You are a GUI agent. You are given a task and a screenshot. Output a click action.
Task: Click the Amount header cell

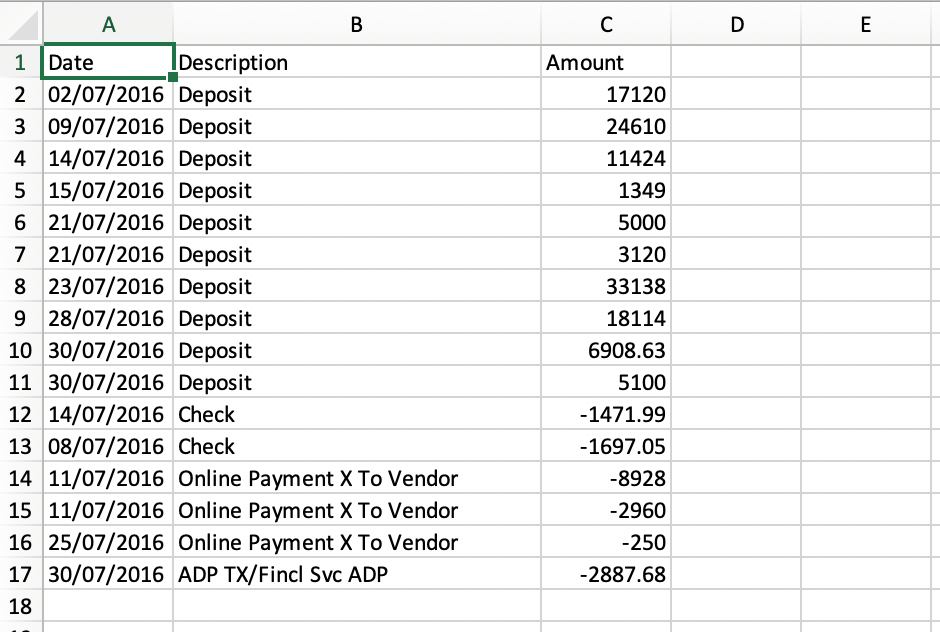(x=606, y=62)
